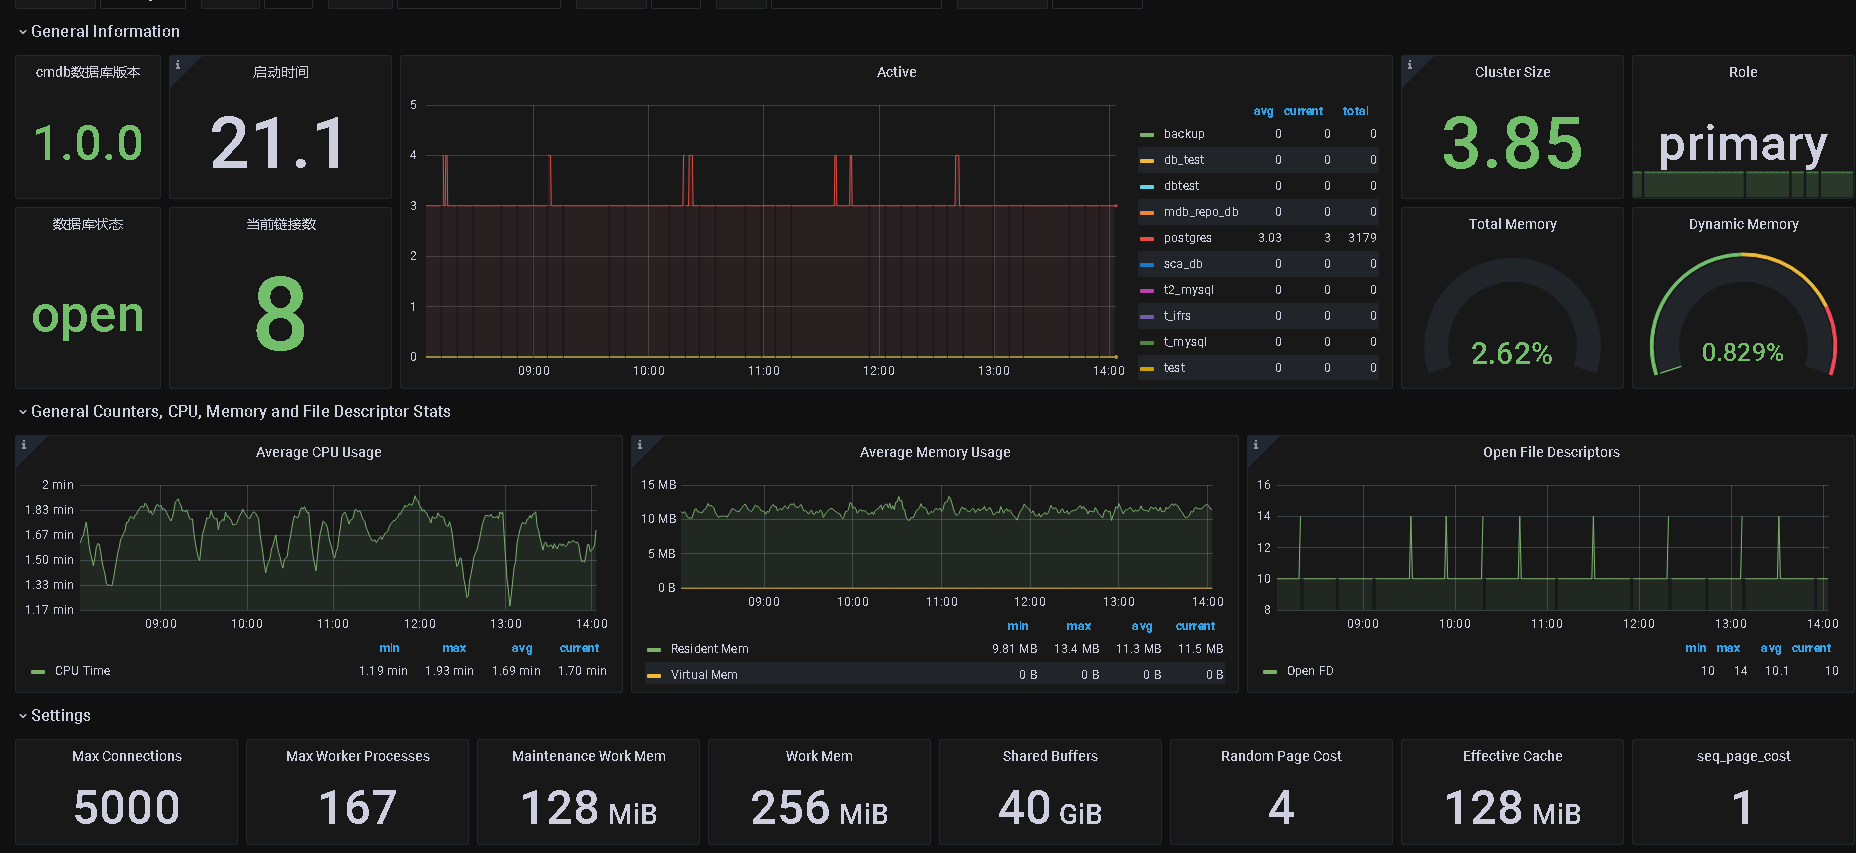Open the seq_page_cost panel title menu
Screen dimensions: 1856x853
(x=1743, y=756)
